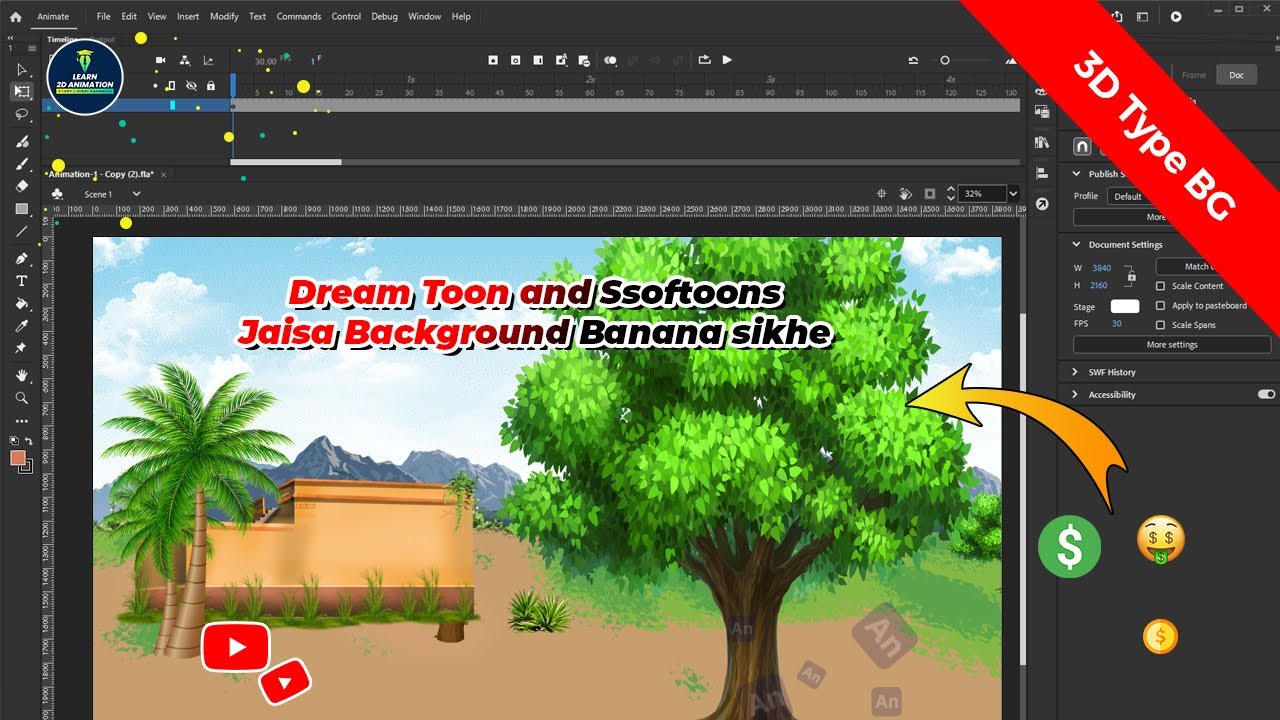Toggle the Accessibility switch
Viewport: 1280px width, 720px height.
click(x=1266, y=395)
